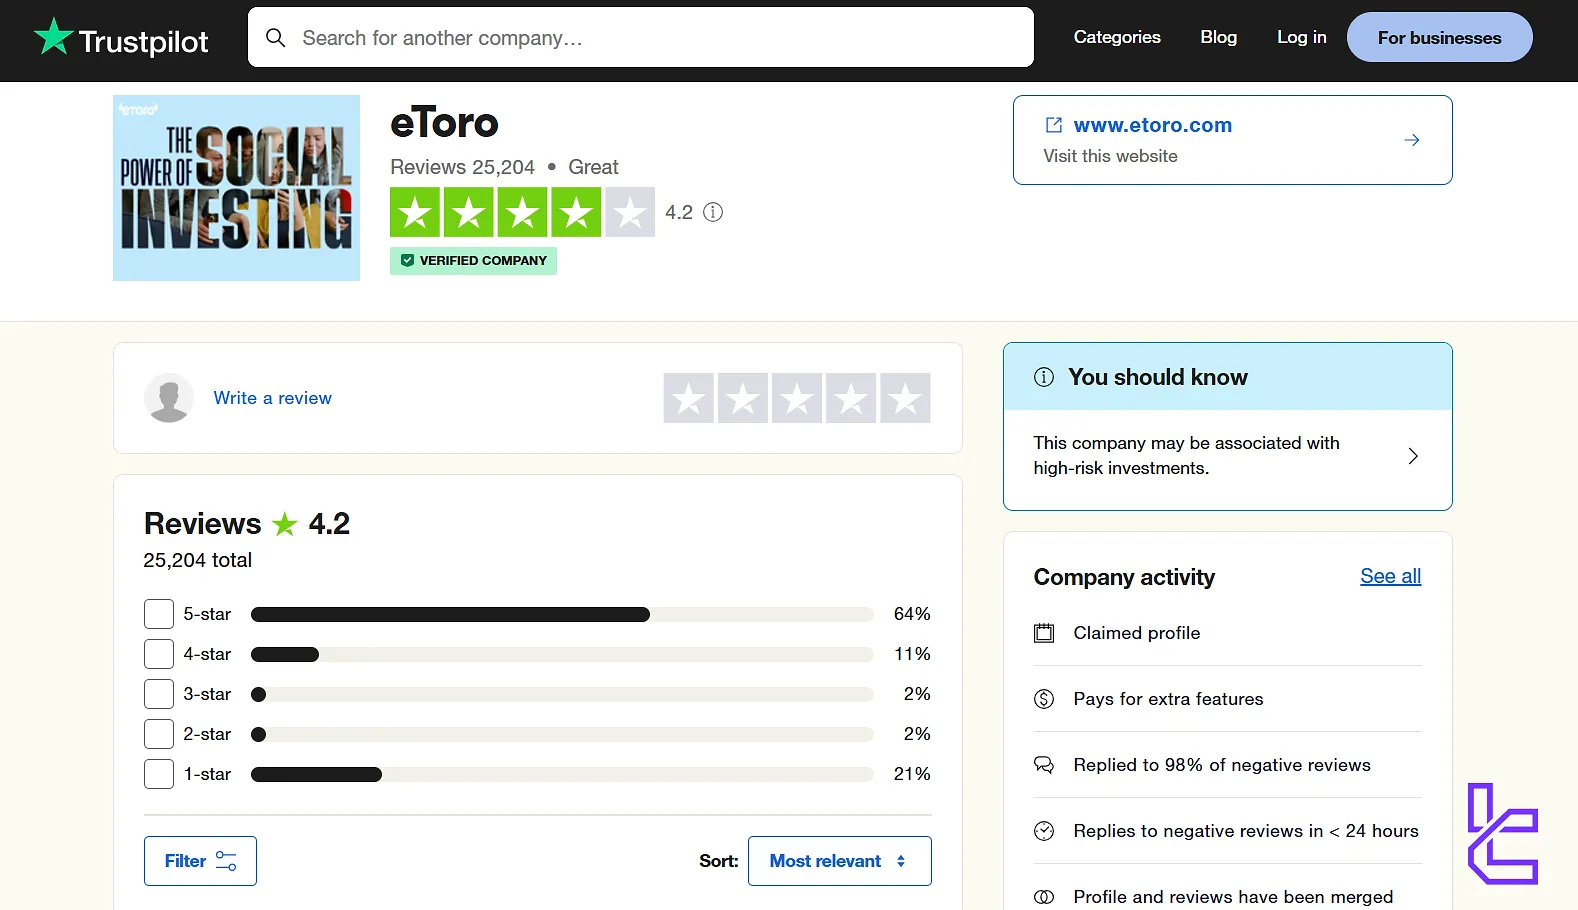Click the Visit this website text
This screenshot has width=1578, height=910.
coord(1110,156)
